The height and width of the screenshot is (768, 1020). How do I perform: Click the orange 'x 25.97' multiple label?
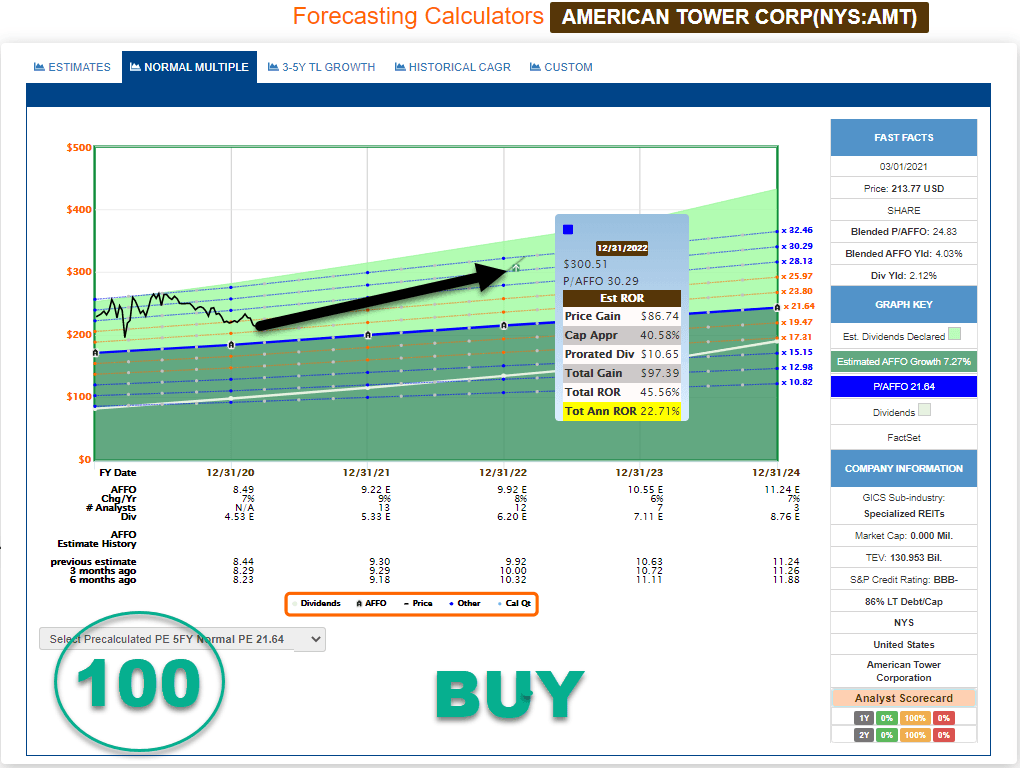(797, 276)
